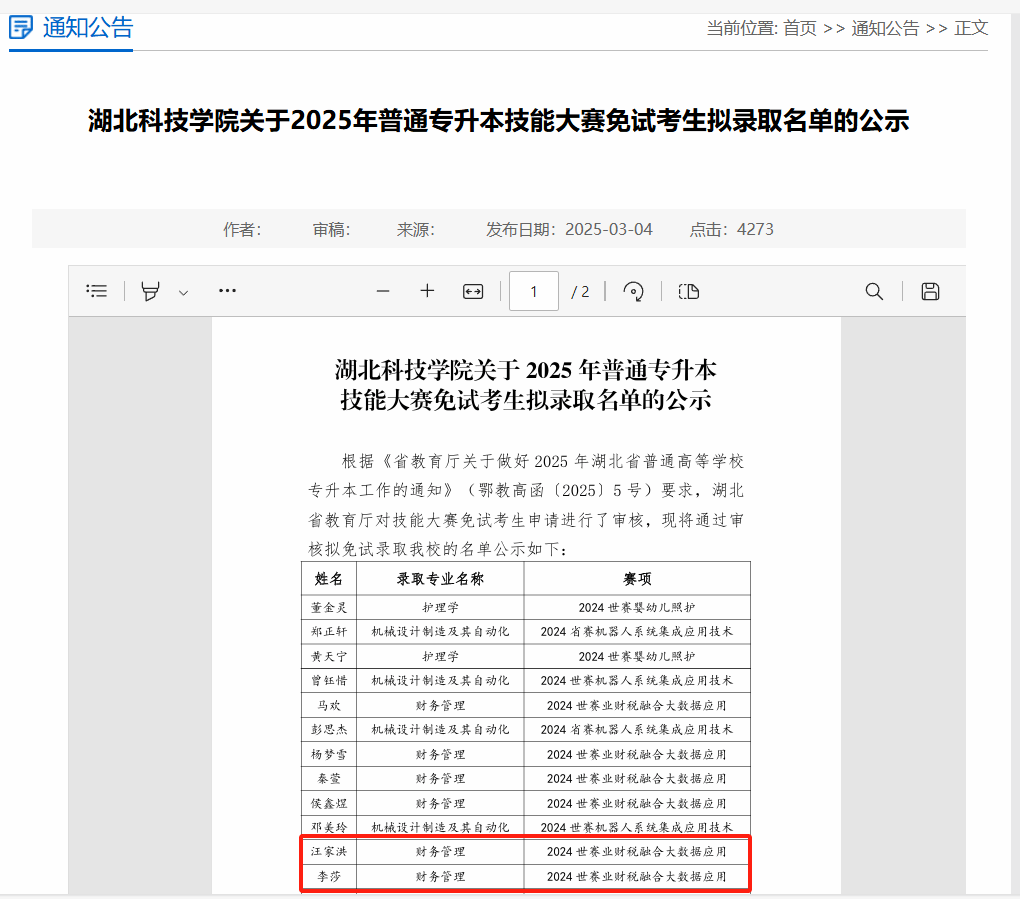Click the 通知公告 document icon at top left
This screenshot has width=1020, height=899.
tap(21, 28)
